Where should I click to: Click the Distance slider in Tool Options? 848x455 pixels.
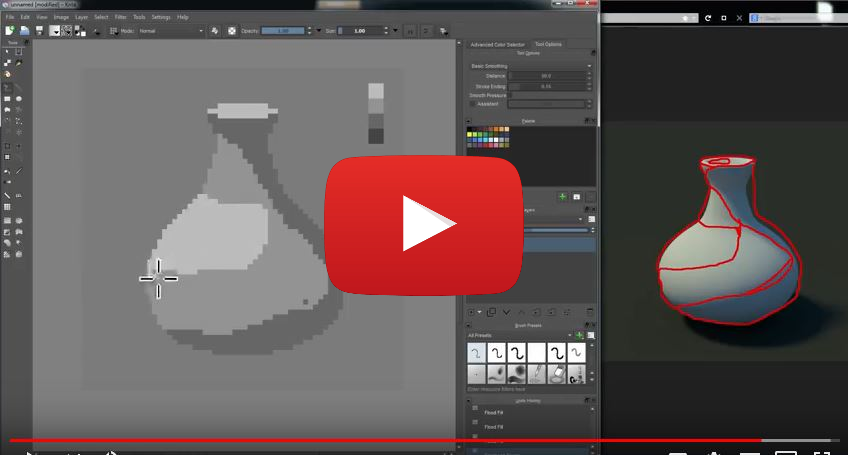tap(546, 76)
